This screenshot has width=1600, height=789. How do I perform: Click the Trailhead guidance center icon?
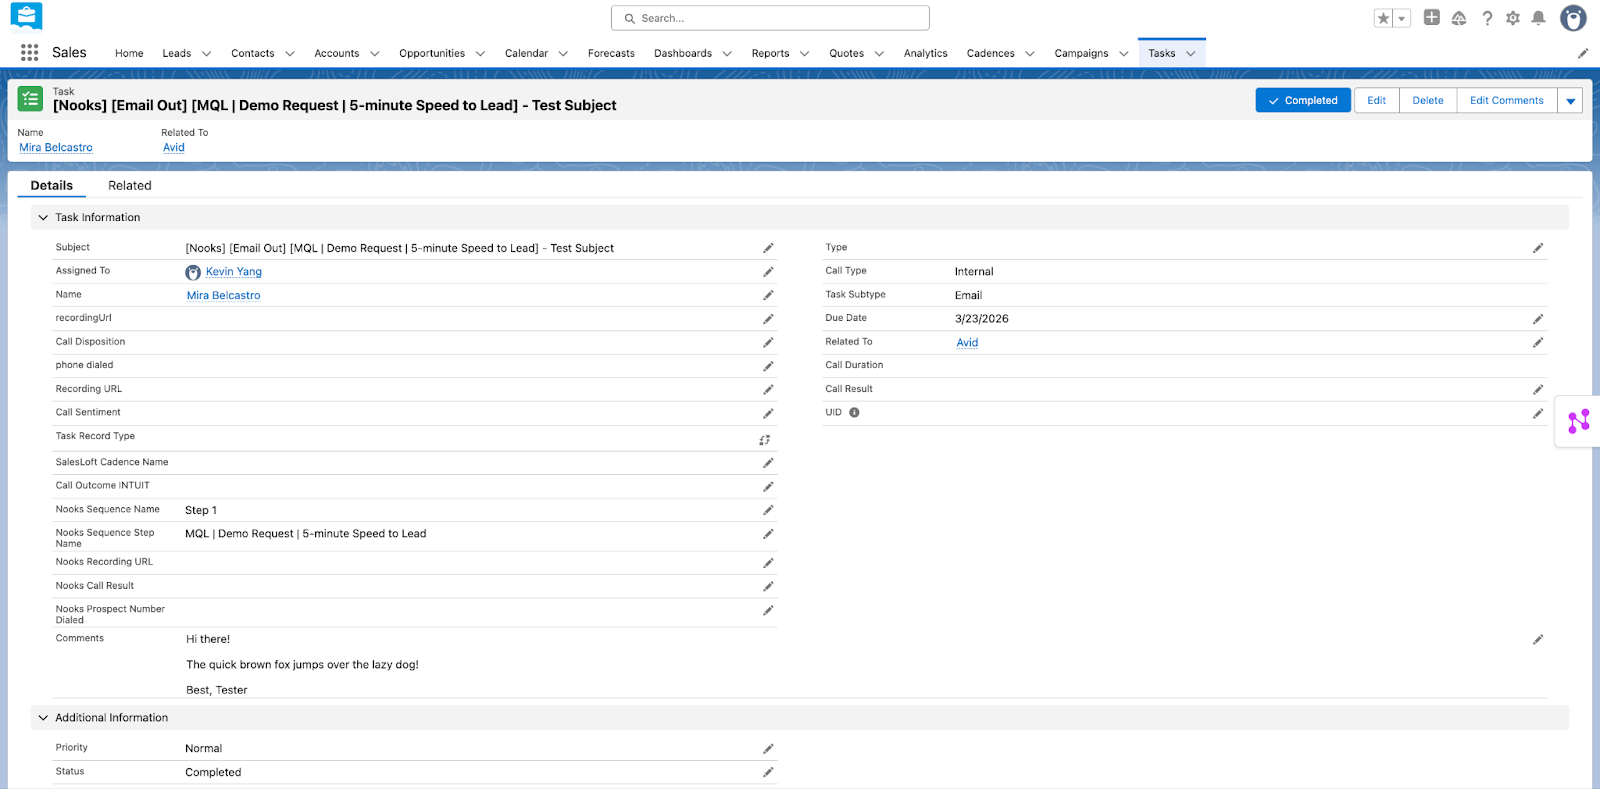[1459, 18]
